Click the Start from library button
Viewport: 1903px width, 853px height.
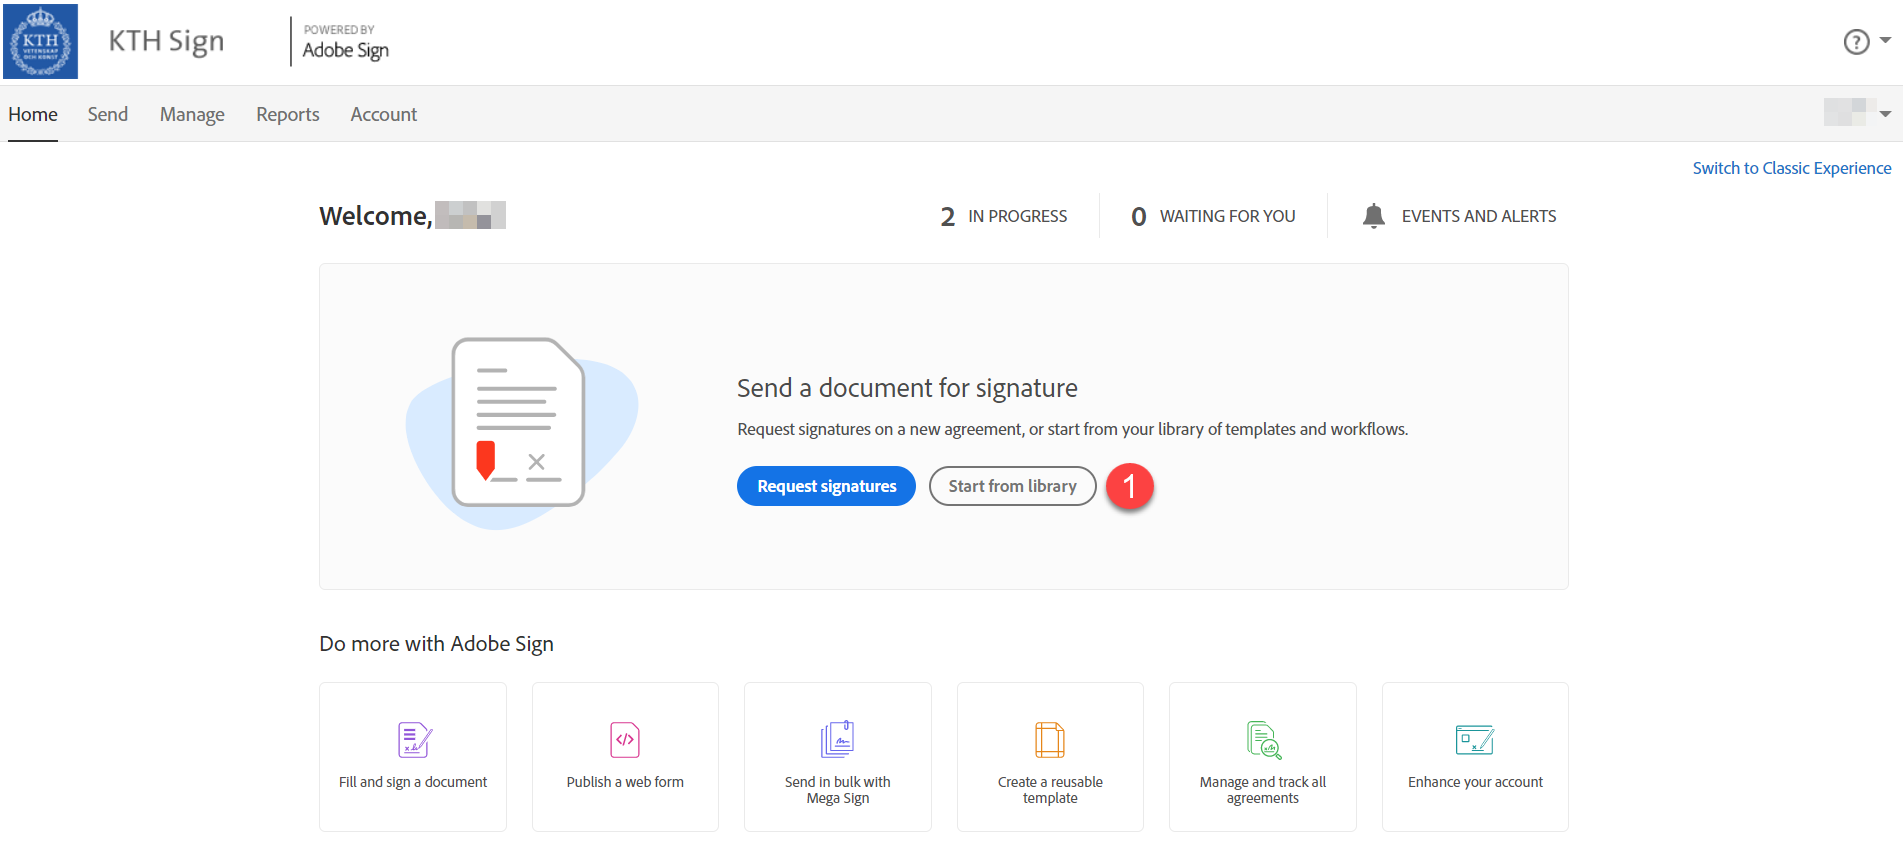(x=1013, y=486)
